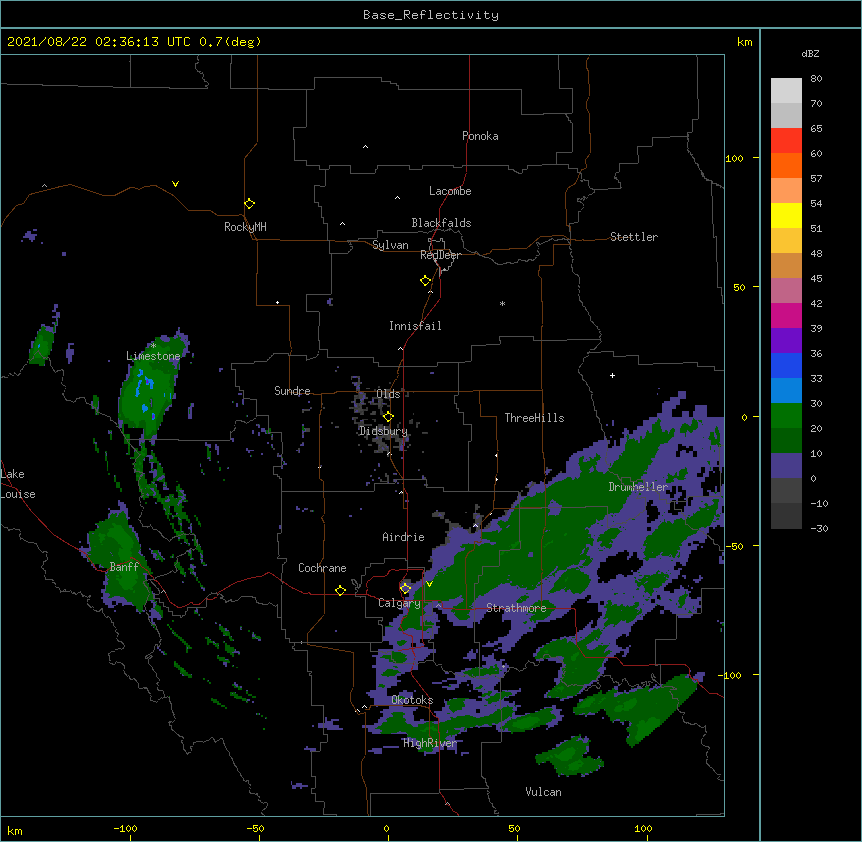The image size is (862, 842).
Task: Click the -50 tick on the right km axis
Action: [x=734, y=546]
